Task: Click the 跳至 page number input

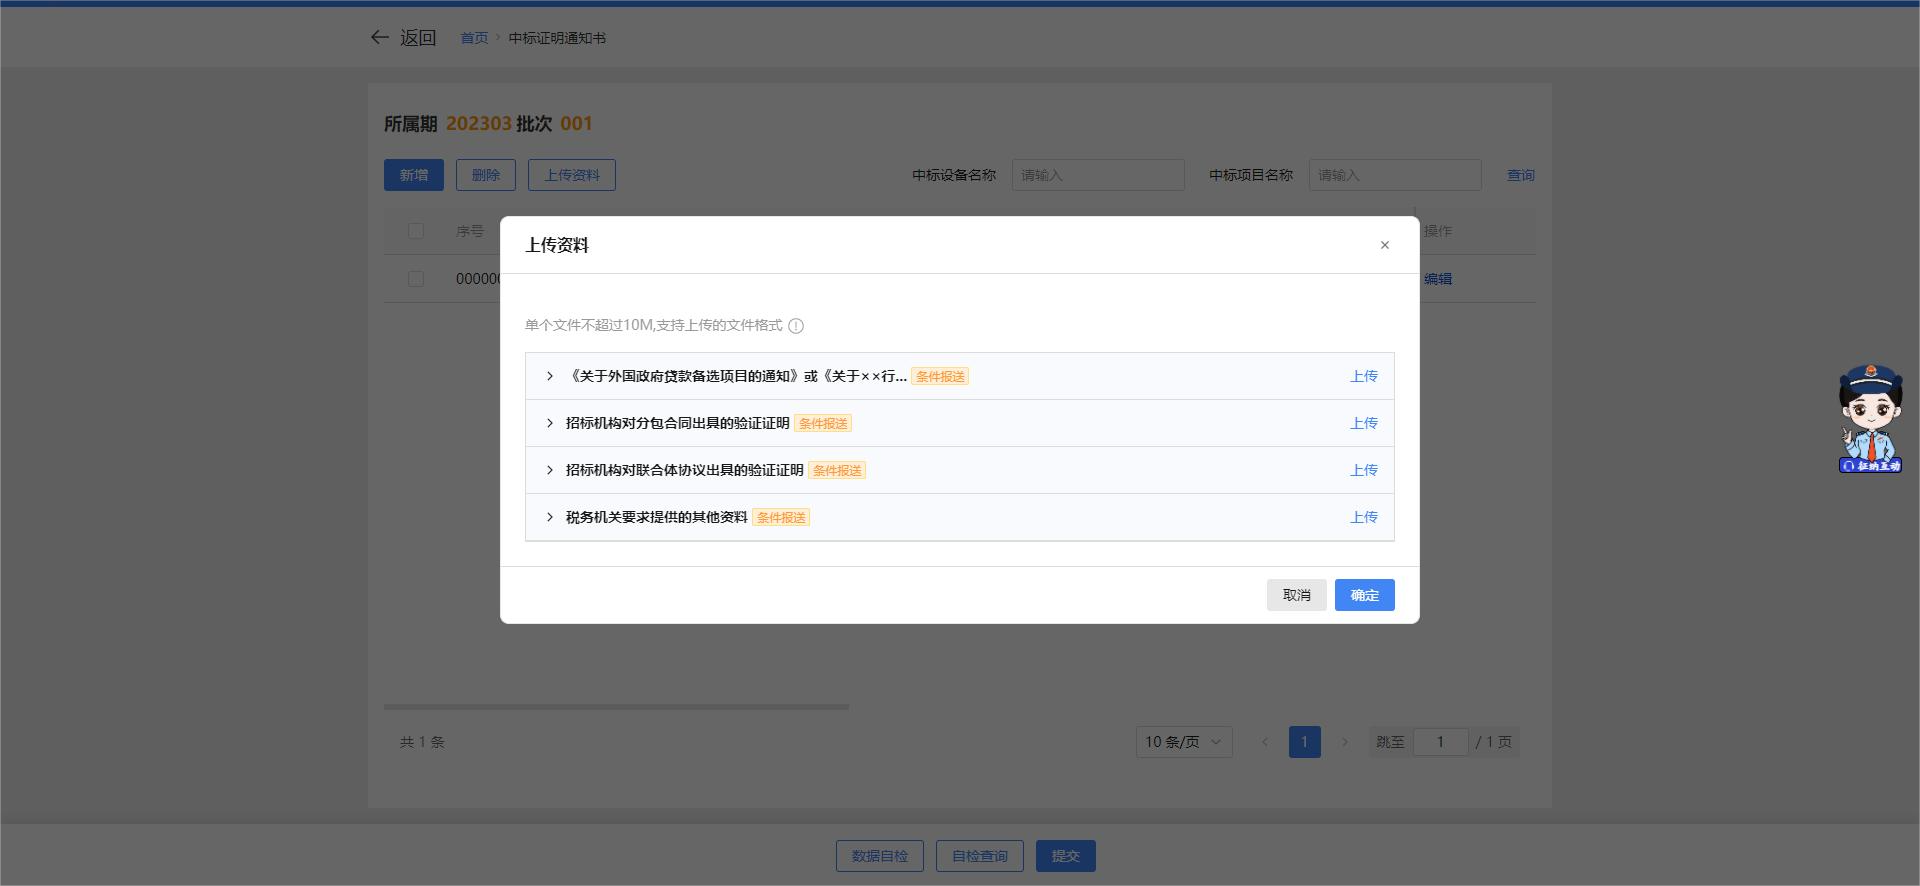Action: tap(1440, 742)
